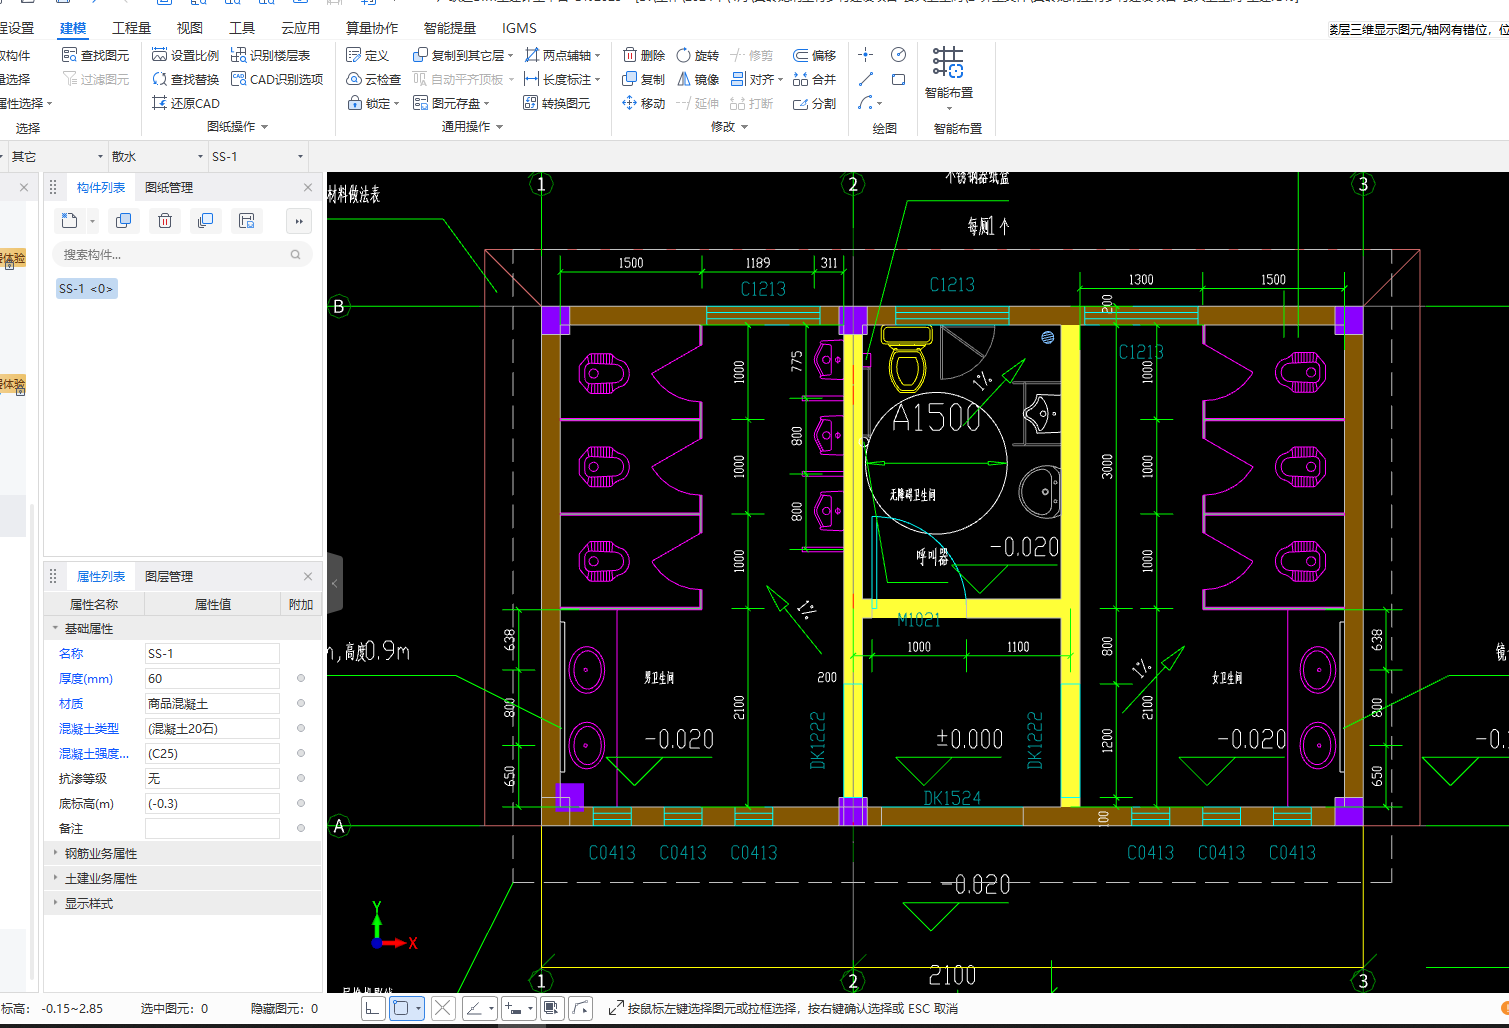Click 名称 value field SS-1
Screen dimensions: 1509x1028
point(212,653)
